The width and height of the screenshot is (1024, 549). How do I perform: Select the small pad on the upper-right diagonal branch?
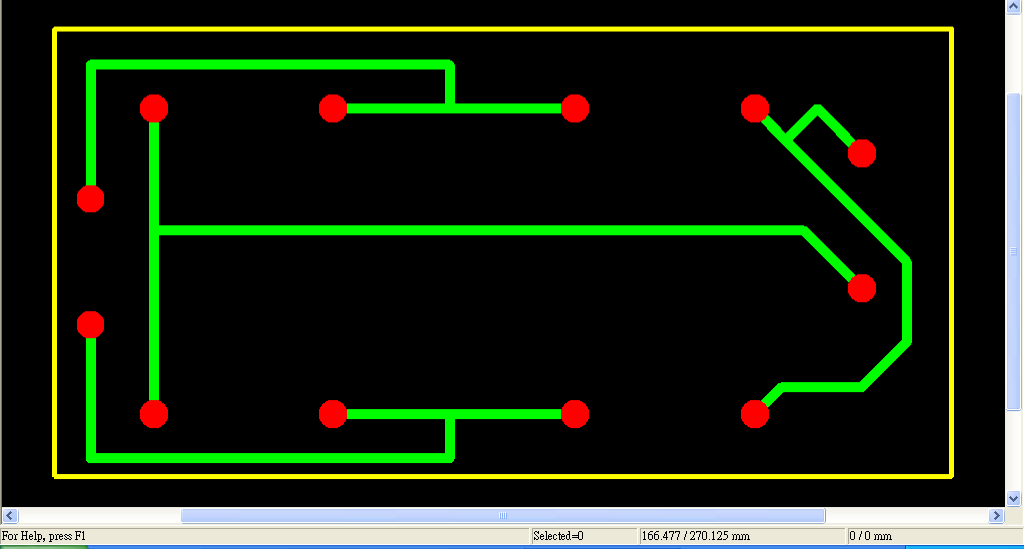pyautogui.click(x=862, y=153)
